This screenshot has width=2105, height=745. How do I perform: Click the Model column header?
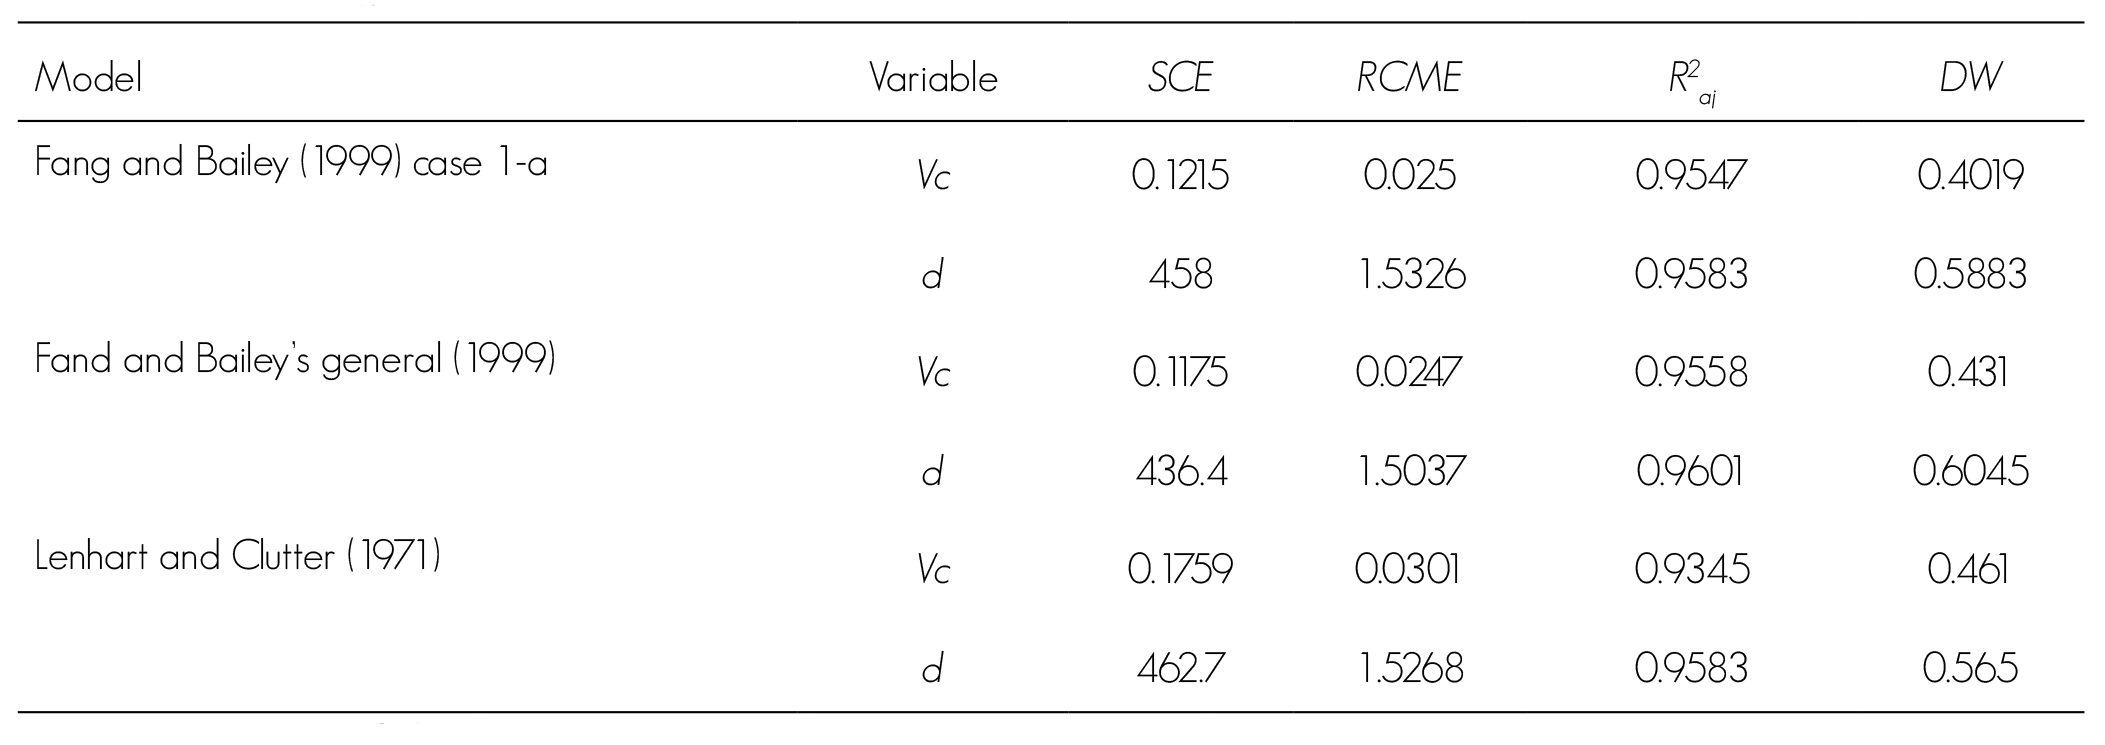pos(88,77)
